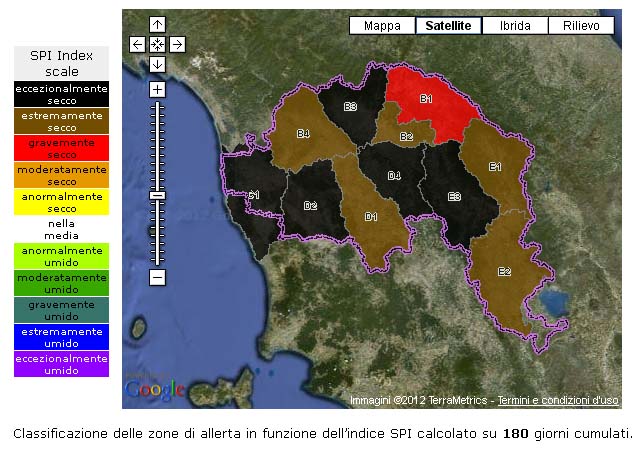This screenshot has width=639, height=451.
Task: Pan the map upward with the arrow
Action: (157, 25)
